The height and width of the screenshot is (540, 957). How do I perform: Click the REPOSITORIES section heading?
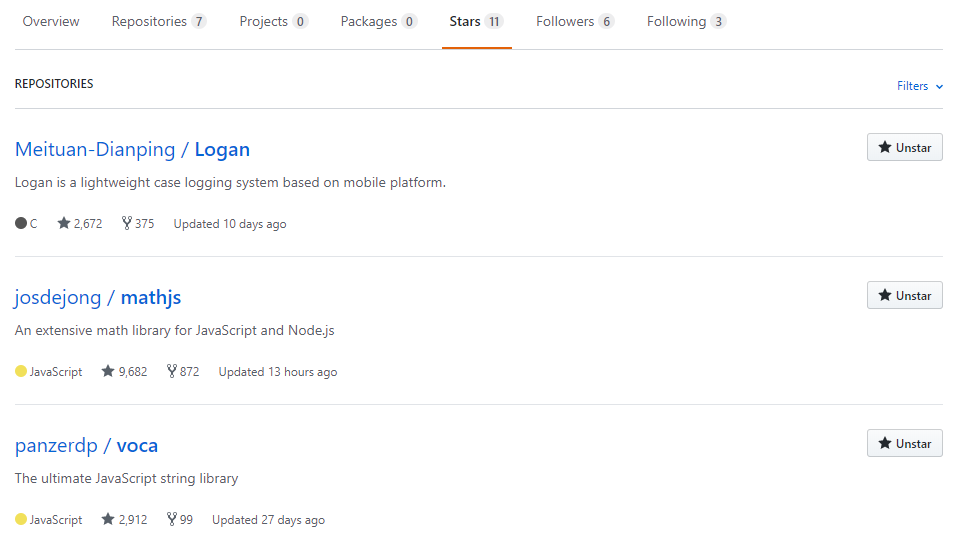coord(54,84)
